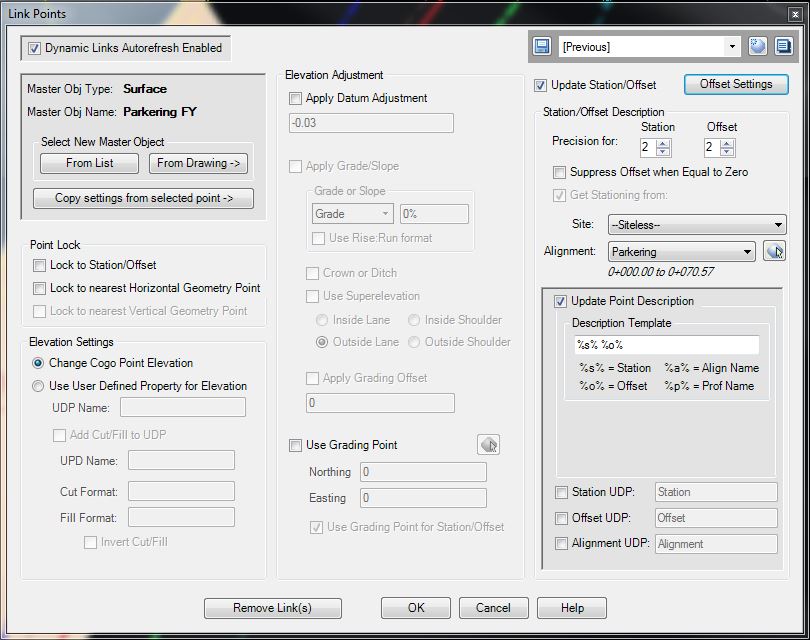Check Suppress Offset when Equal to Zero
810x640 pixels.
pos(560,173)
